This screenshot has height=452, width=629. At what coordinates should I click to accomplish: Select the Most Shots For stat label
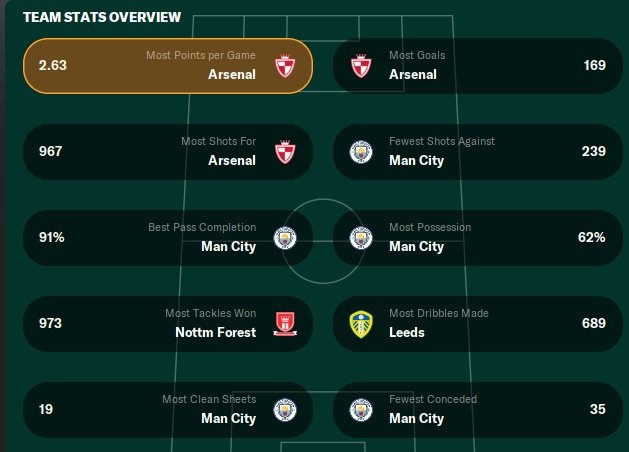pyautogui.click(x=218, y=142)
